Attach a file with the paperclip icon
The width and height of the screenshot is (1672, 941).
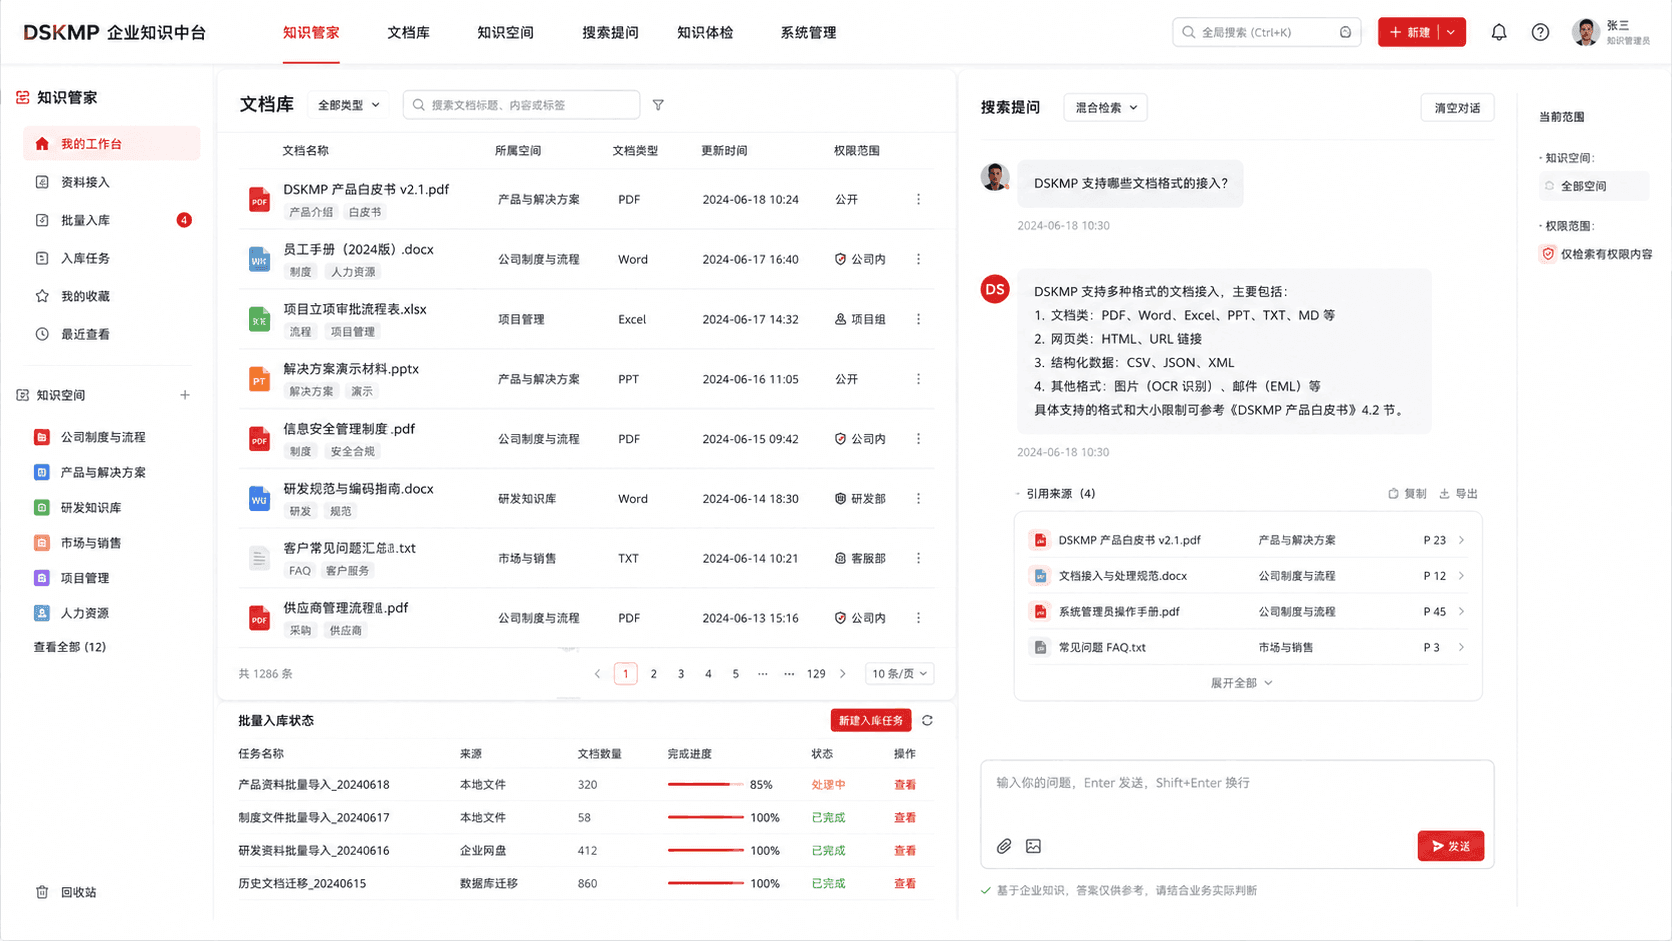pyautogui.click(x=1004, y=846)
